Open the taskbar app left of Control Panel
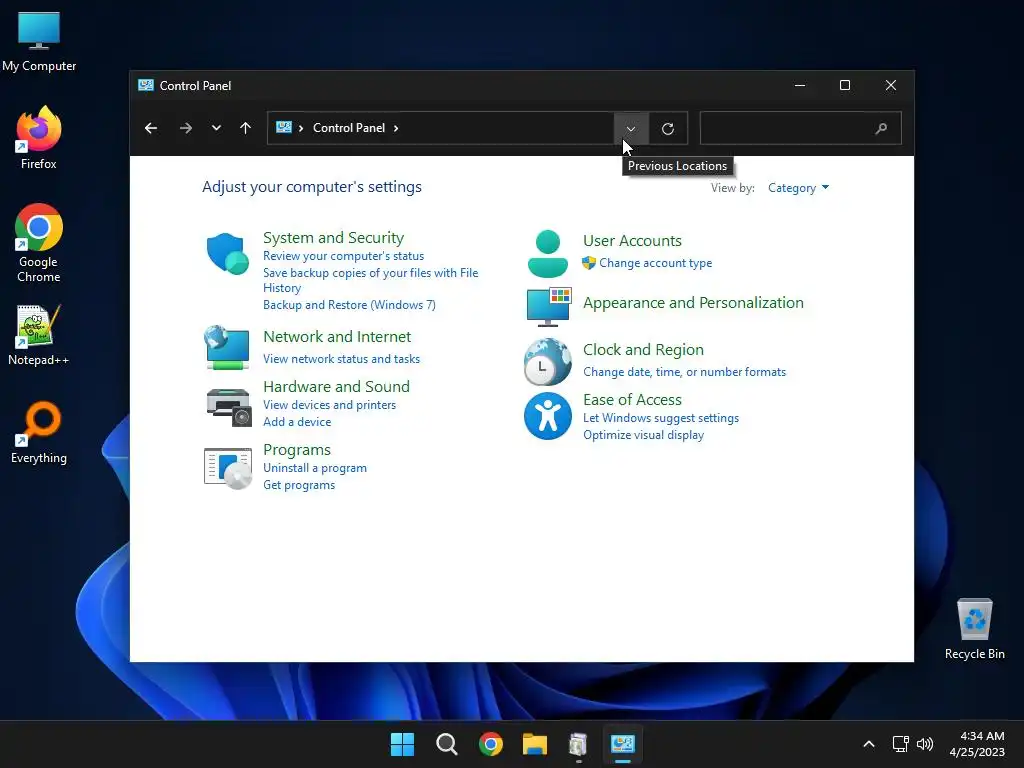Screen dimensions: 1024x768 [x=578, y=744]
